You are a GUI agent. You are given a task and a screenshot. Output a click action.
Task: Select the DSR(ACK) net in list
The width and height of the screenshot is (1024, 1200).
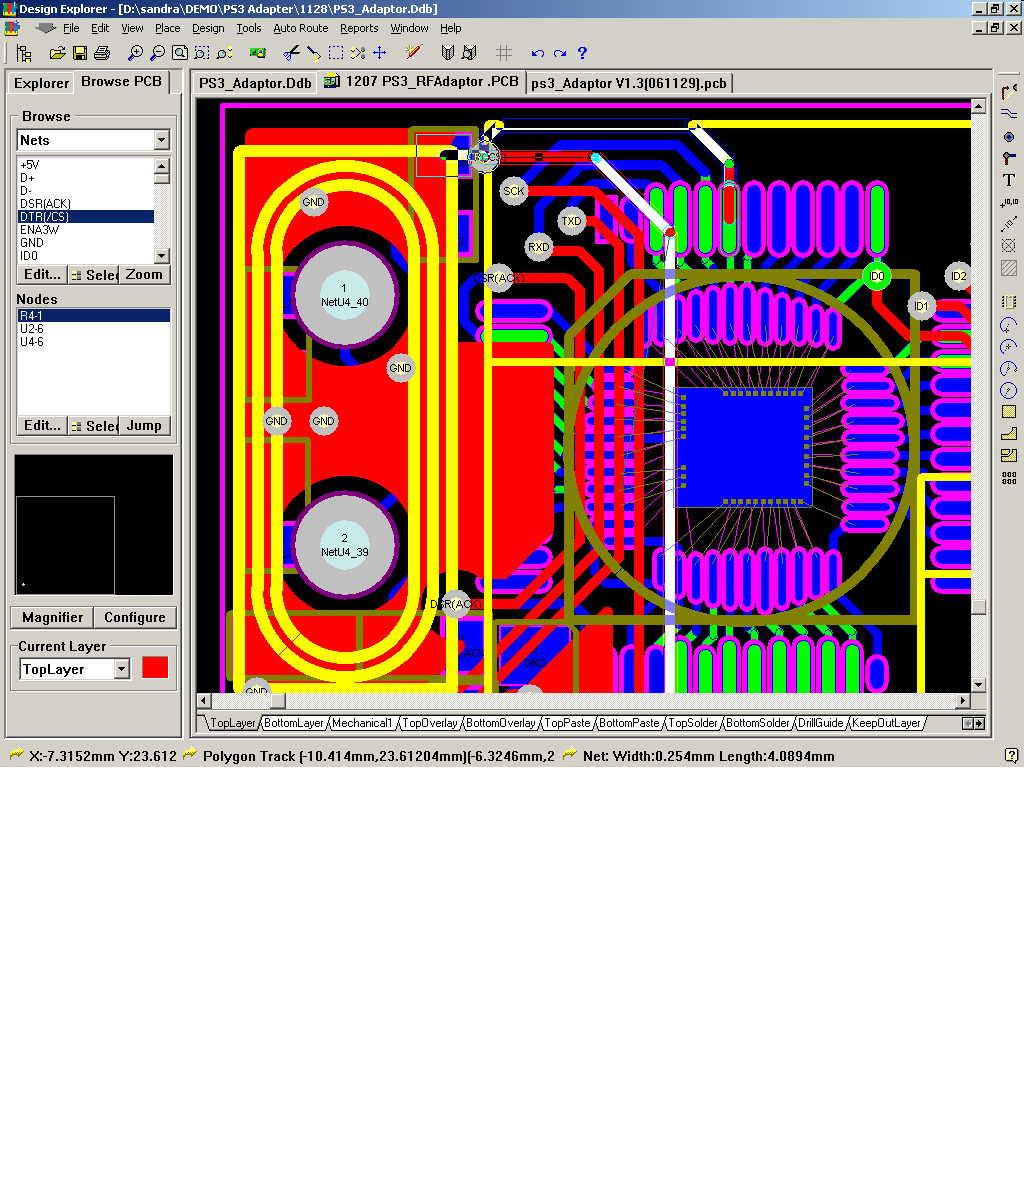coord(85,203)
